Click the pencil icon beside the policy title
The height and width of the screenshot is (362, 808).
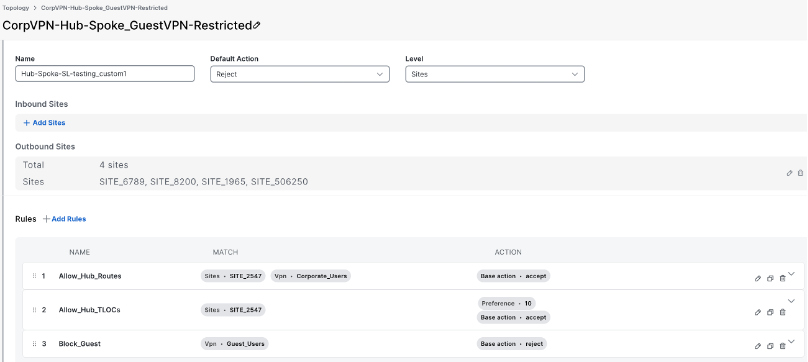(257, 25)
